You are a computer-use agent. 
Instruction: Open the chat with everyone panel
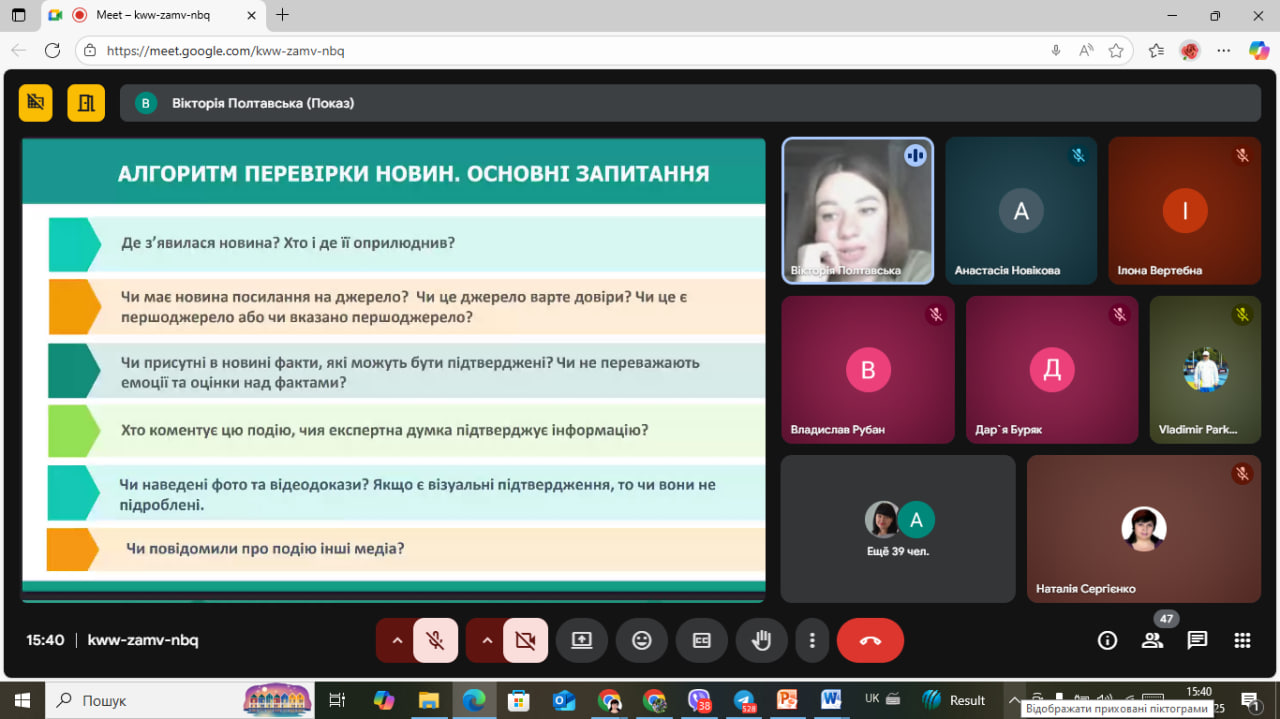point(1197,641)
